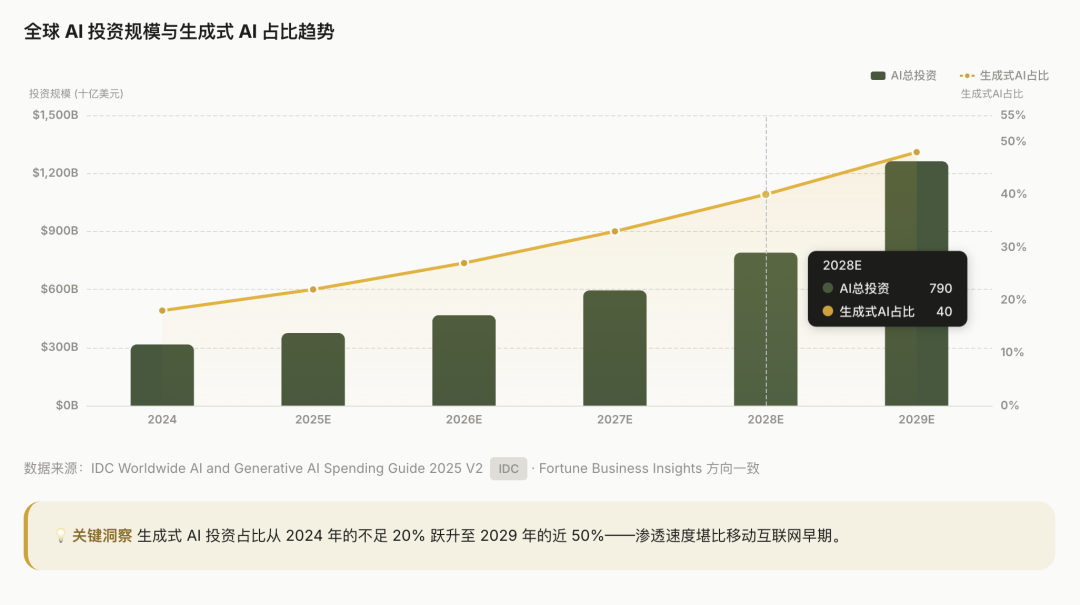Click the $1,500B axis label
Viewport: 1080px width, 605px height.
[x=55, y=115]
